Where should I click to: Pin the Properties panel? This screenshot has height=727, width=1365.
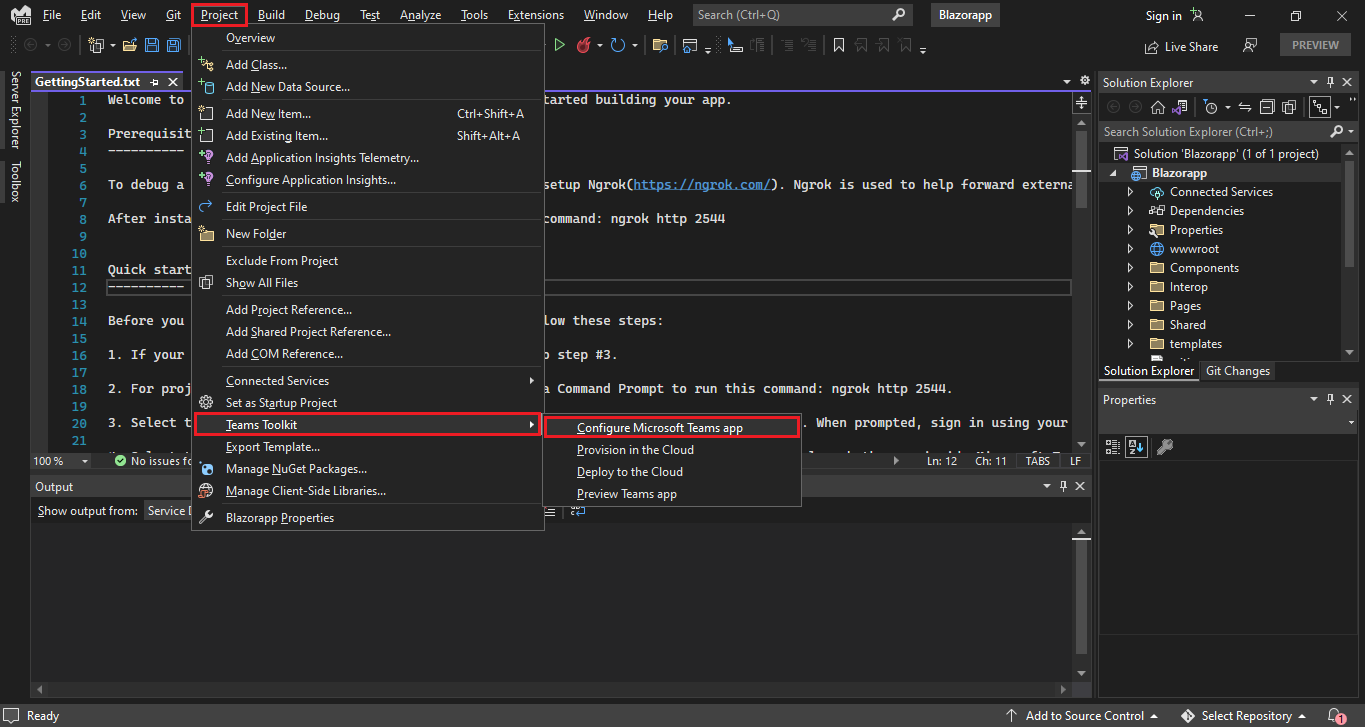click(x=1331, y=399)
